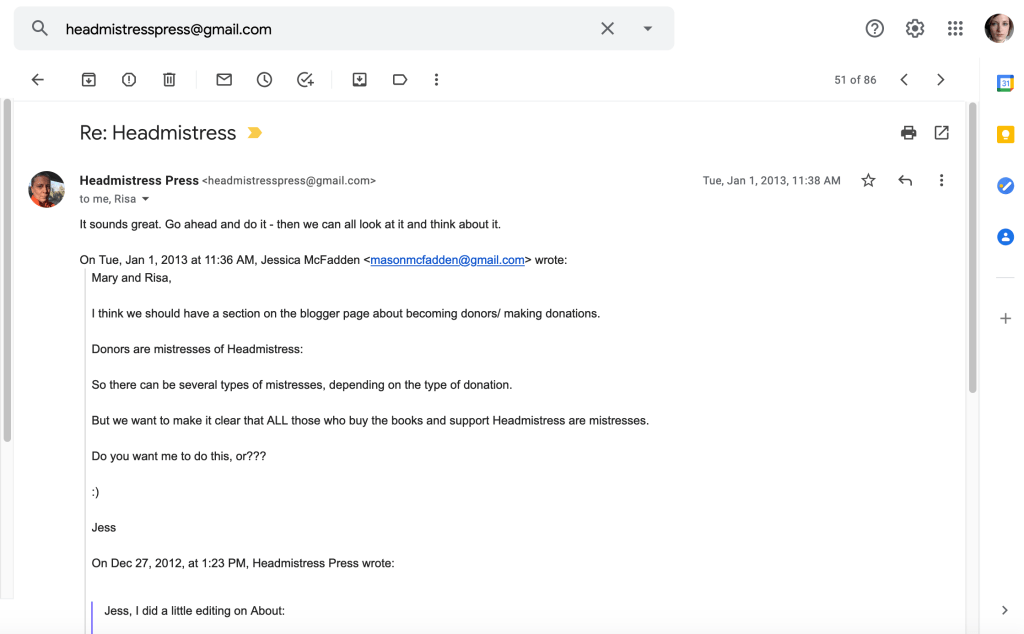Open the masonmcfadden@gmail.com email link
The width and height of the screenshot is (1024, 634).
coord(447,260)
